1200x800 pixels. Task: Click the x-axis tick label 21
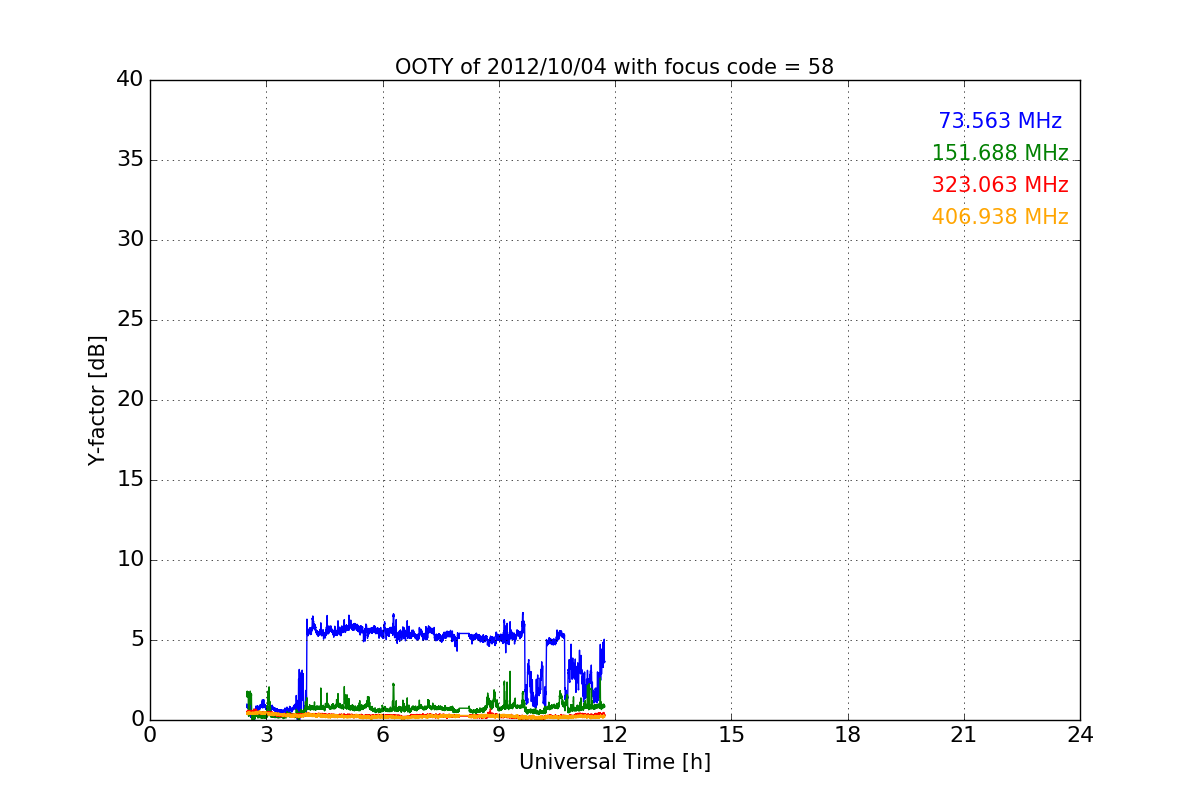click(x=964, y=735)
